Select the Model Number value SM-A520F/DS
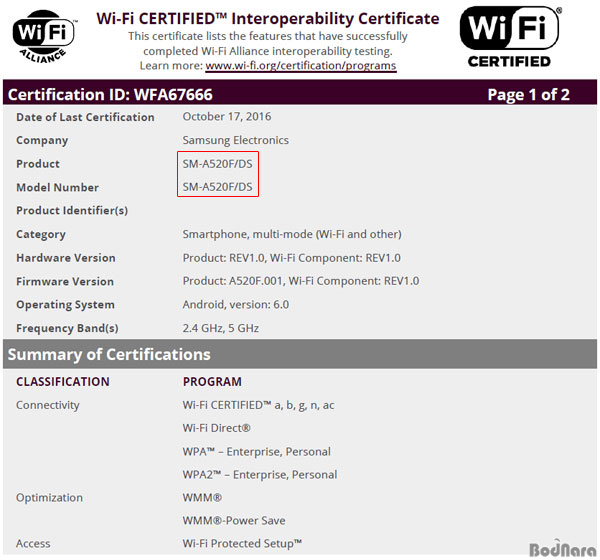The image size is (600, 560). [x=217, y=187]
